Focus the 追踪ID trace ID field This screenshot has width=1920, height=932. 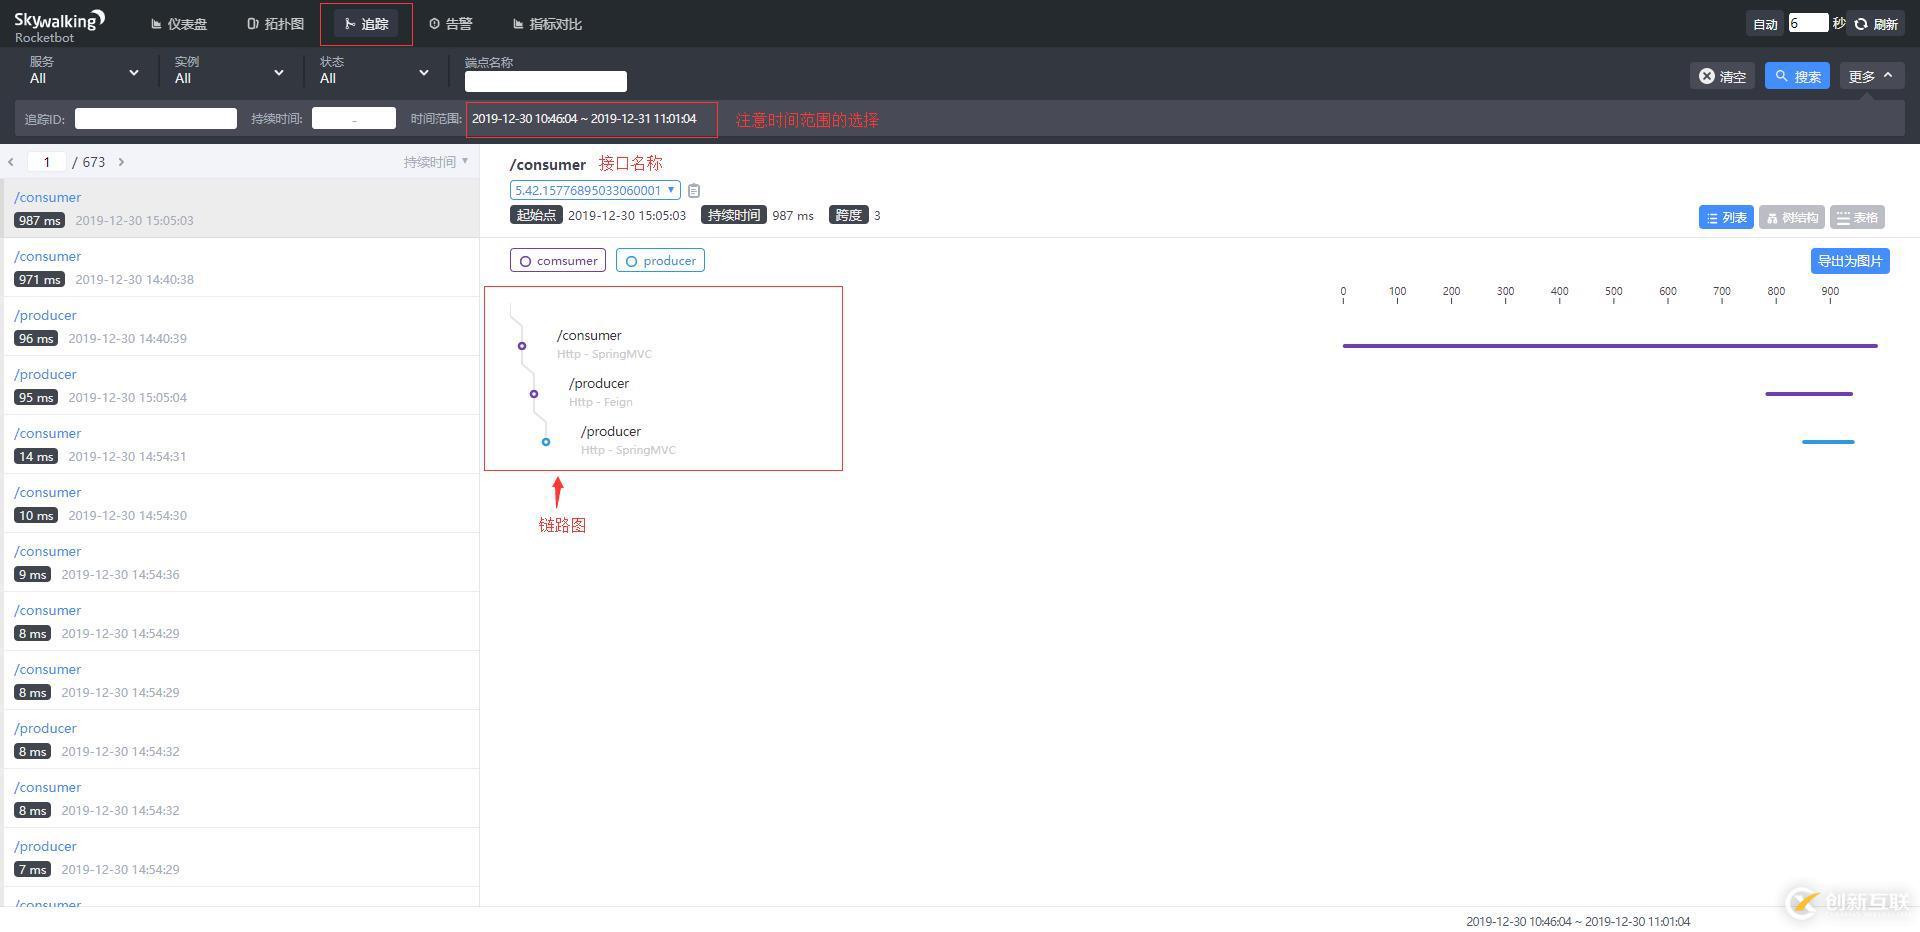pyautogui.click(x=156, y=118)
